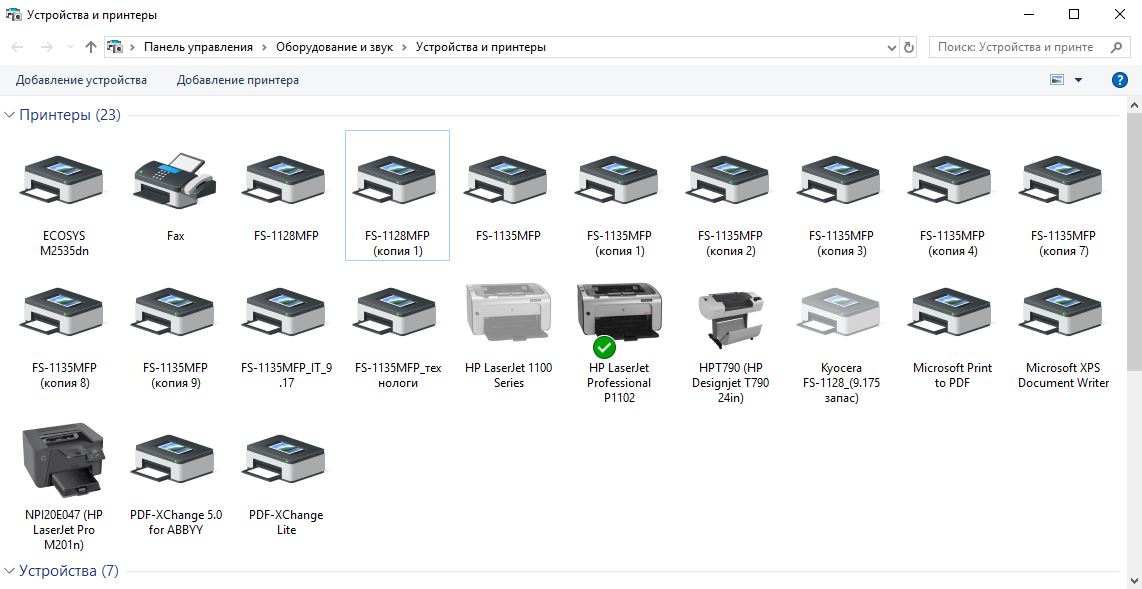Expand chevron after Оборудование и звук breadcrumb

(x=404, y=47)
